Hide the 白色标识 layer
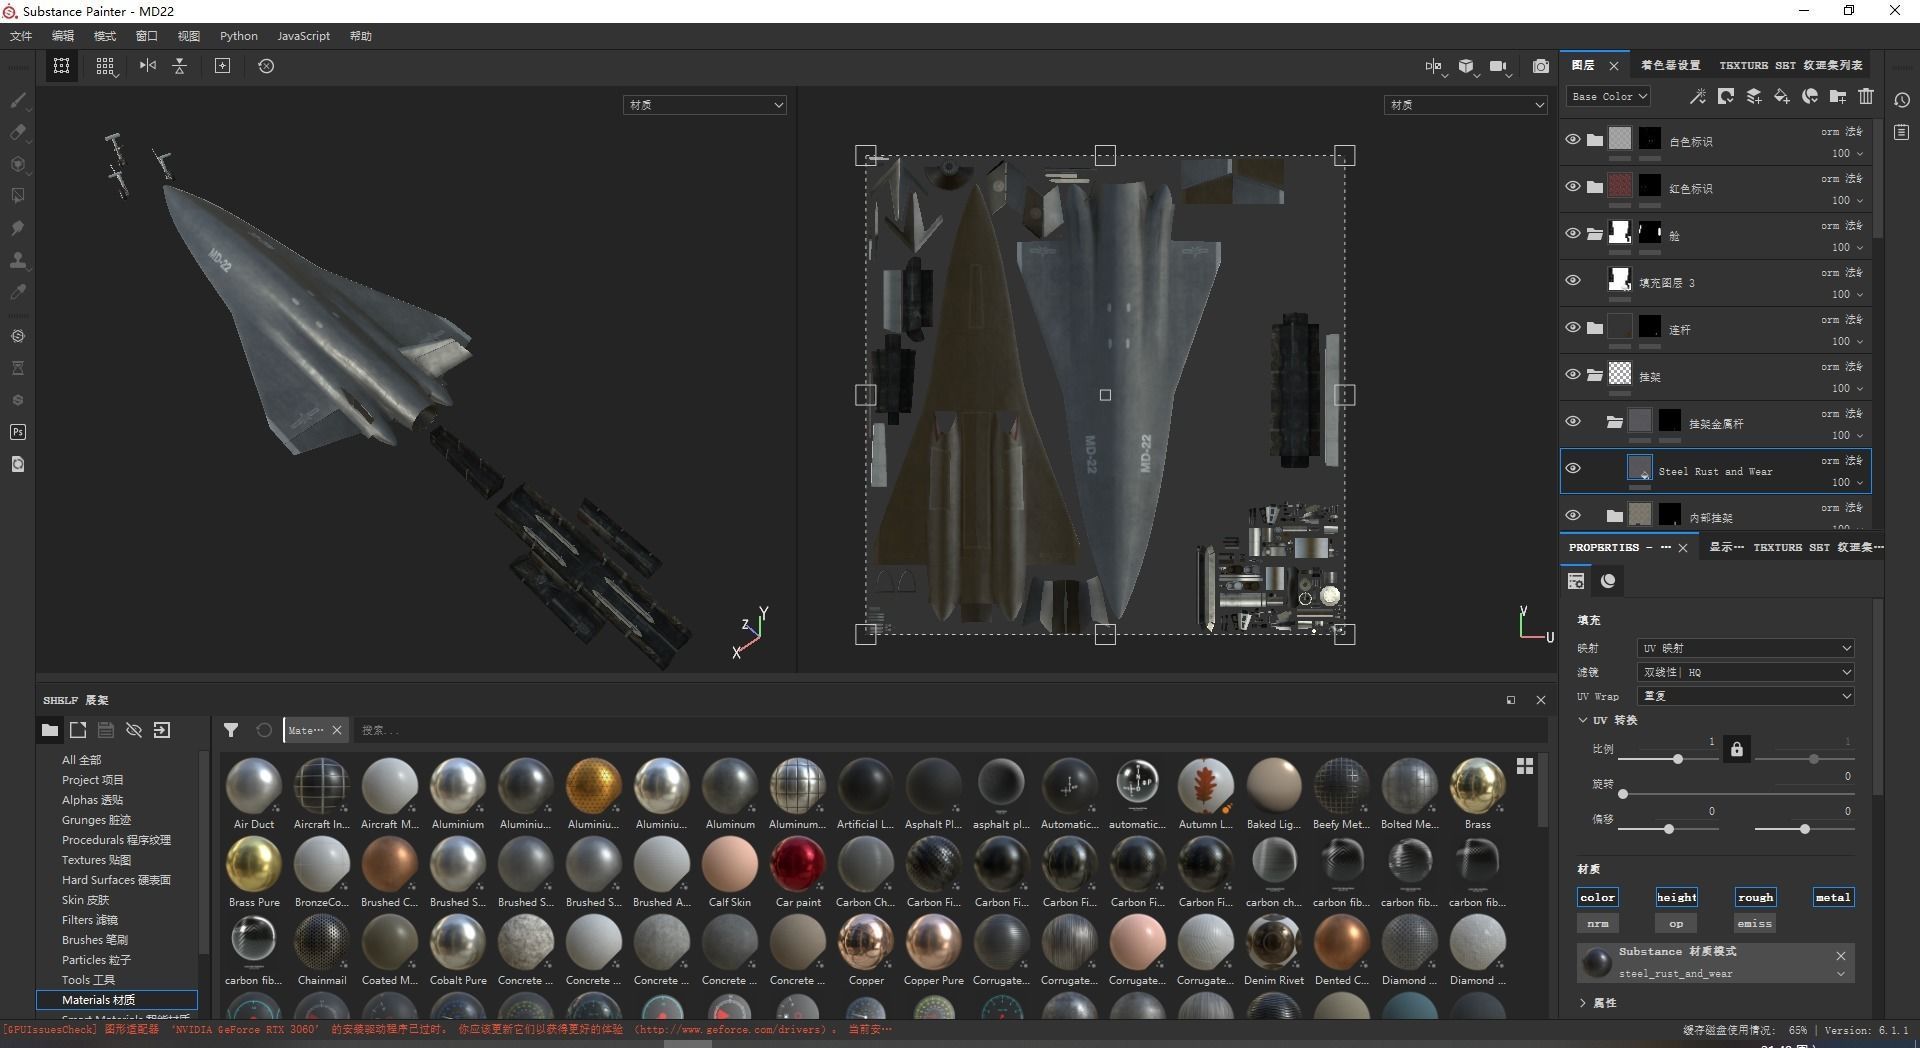This screenshot has width=1920, height=1048. tap(1573, 140)
